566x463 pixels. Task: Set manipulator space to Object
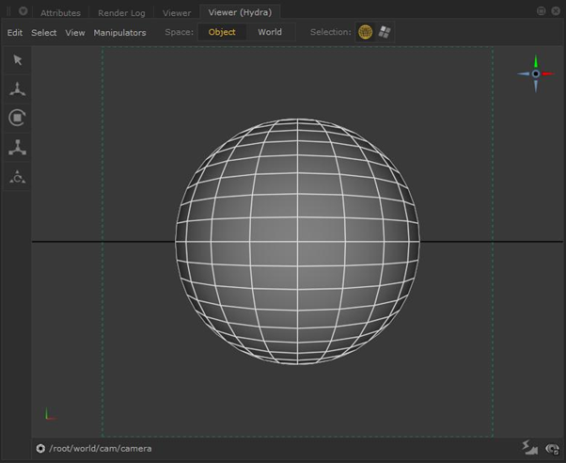222,32
